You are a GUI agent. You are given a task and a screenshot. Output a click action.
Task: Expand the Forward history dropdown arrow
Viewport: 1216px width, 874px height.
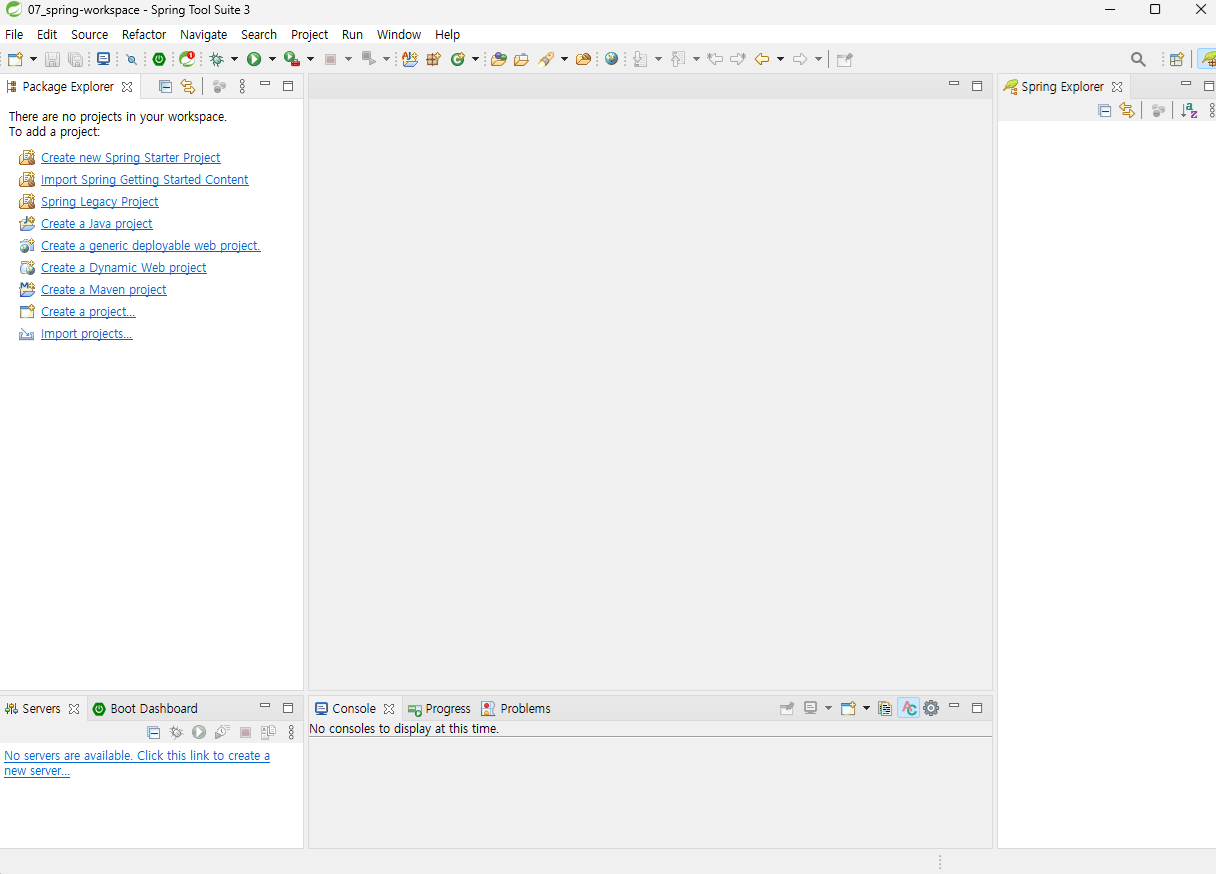click(818, 59)
